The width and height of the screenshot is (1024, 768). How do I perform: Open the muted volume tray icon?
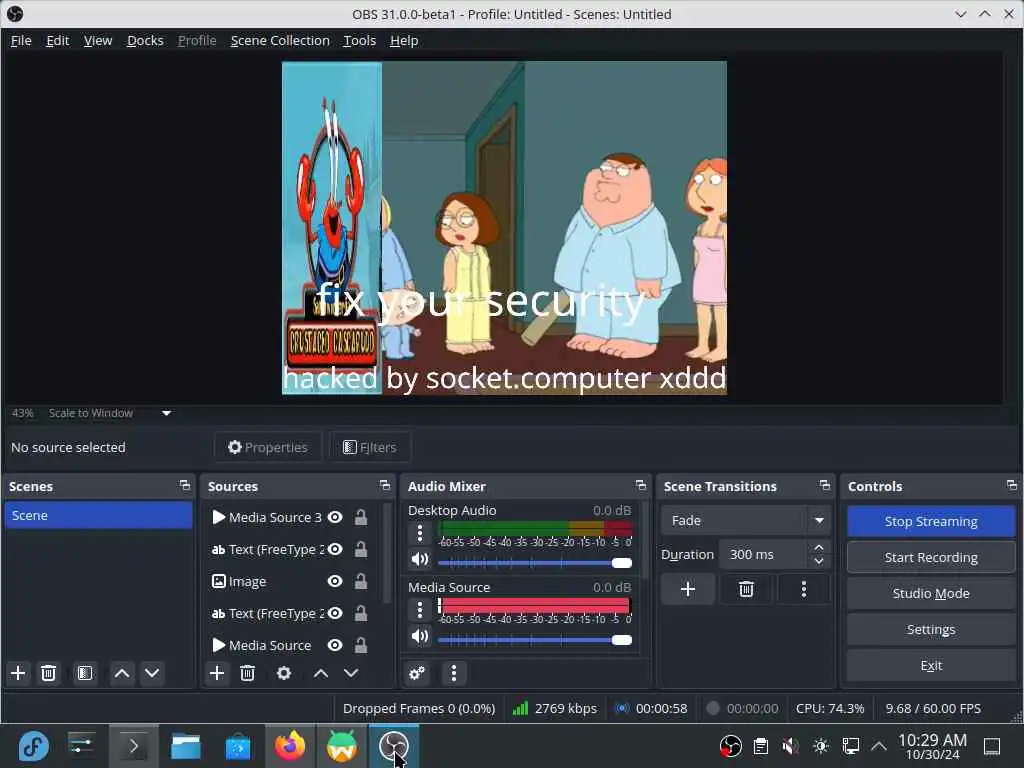coord(790,746)
